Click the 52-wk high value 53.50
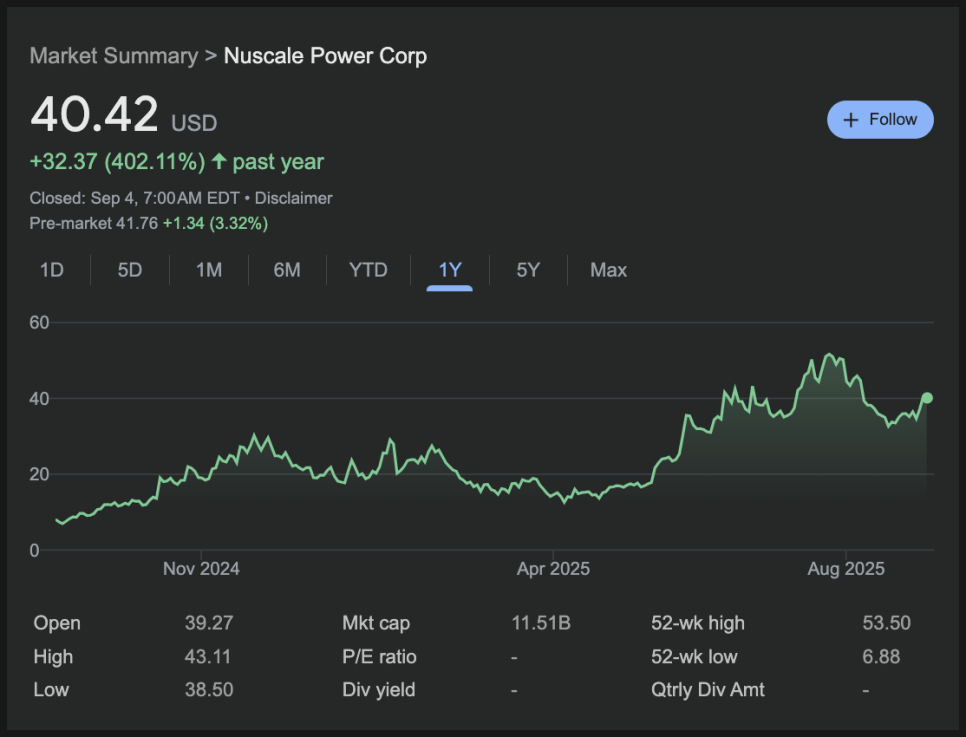Viewport: 966px width, 737px height. tap(887, 623)
